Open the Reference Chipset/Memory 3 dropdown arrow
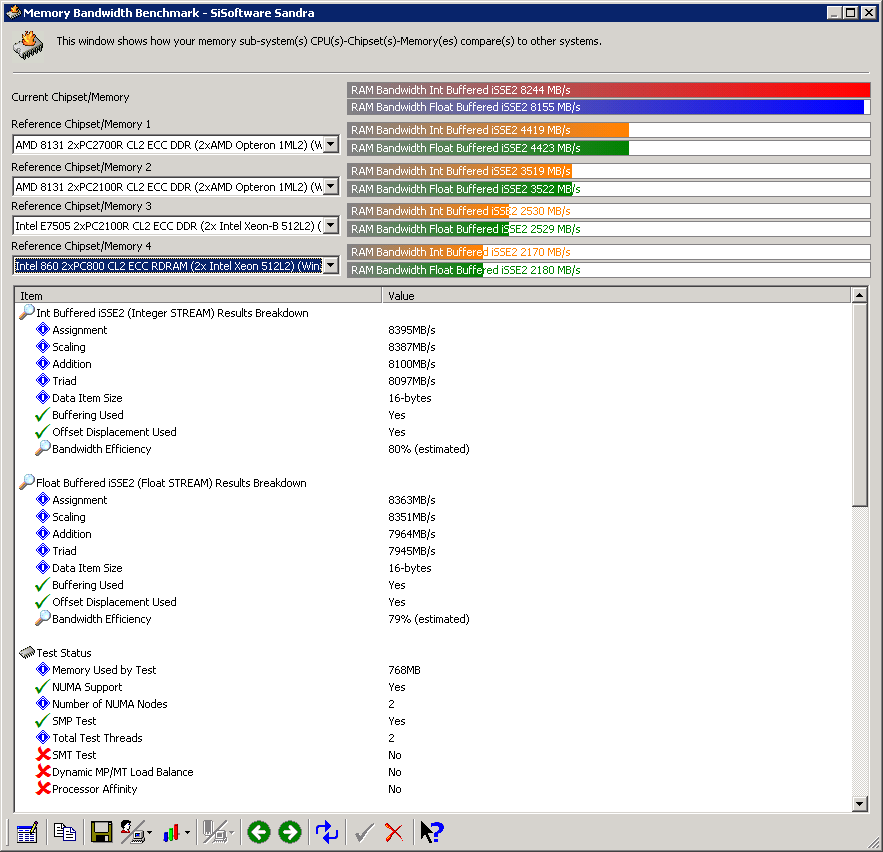Screen dimensions: 883x852 tap(331, 226)
